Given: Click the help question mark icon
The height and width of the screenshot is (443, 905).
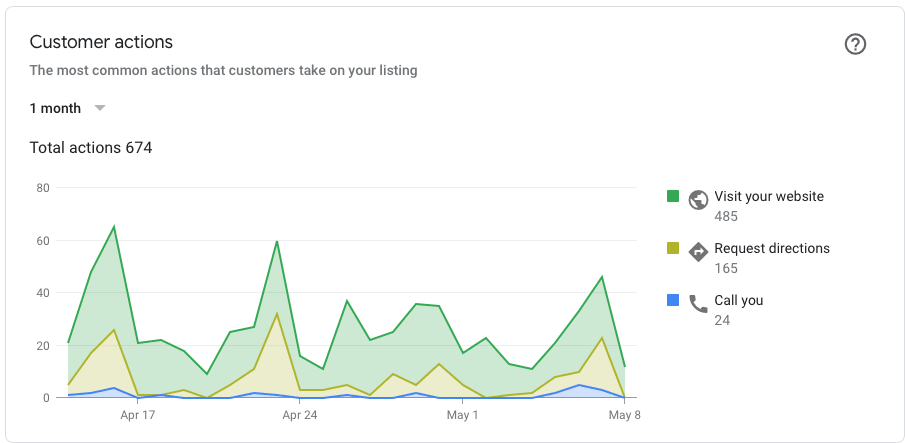Looking at the screenshot, I should point(855,44).
